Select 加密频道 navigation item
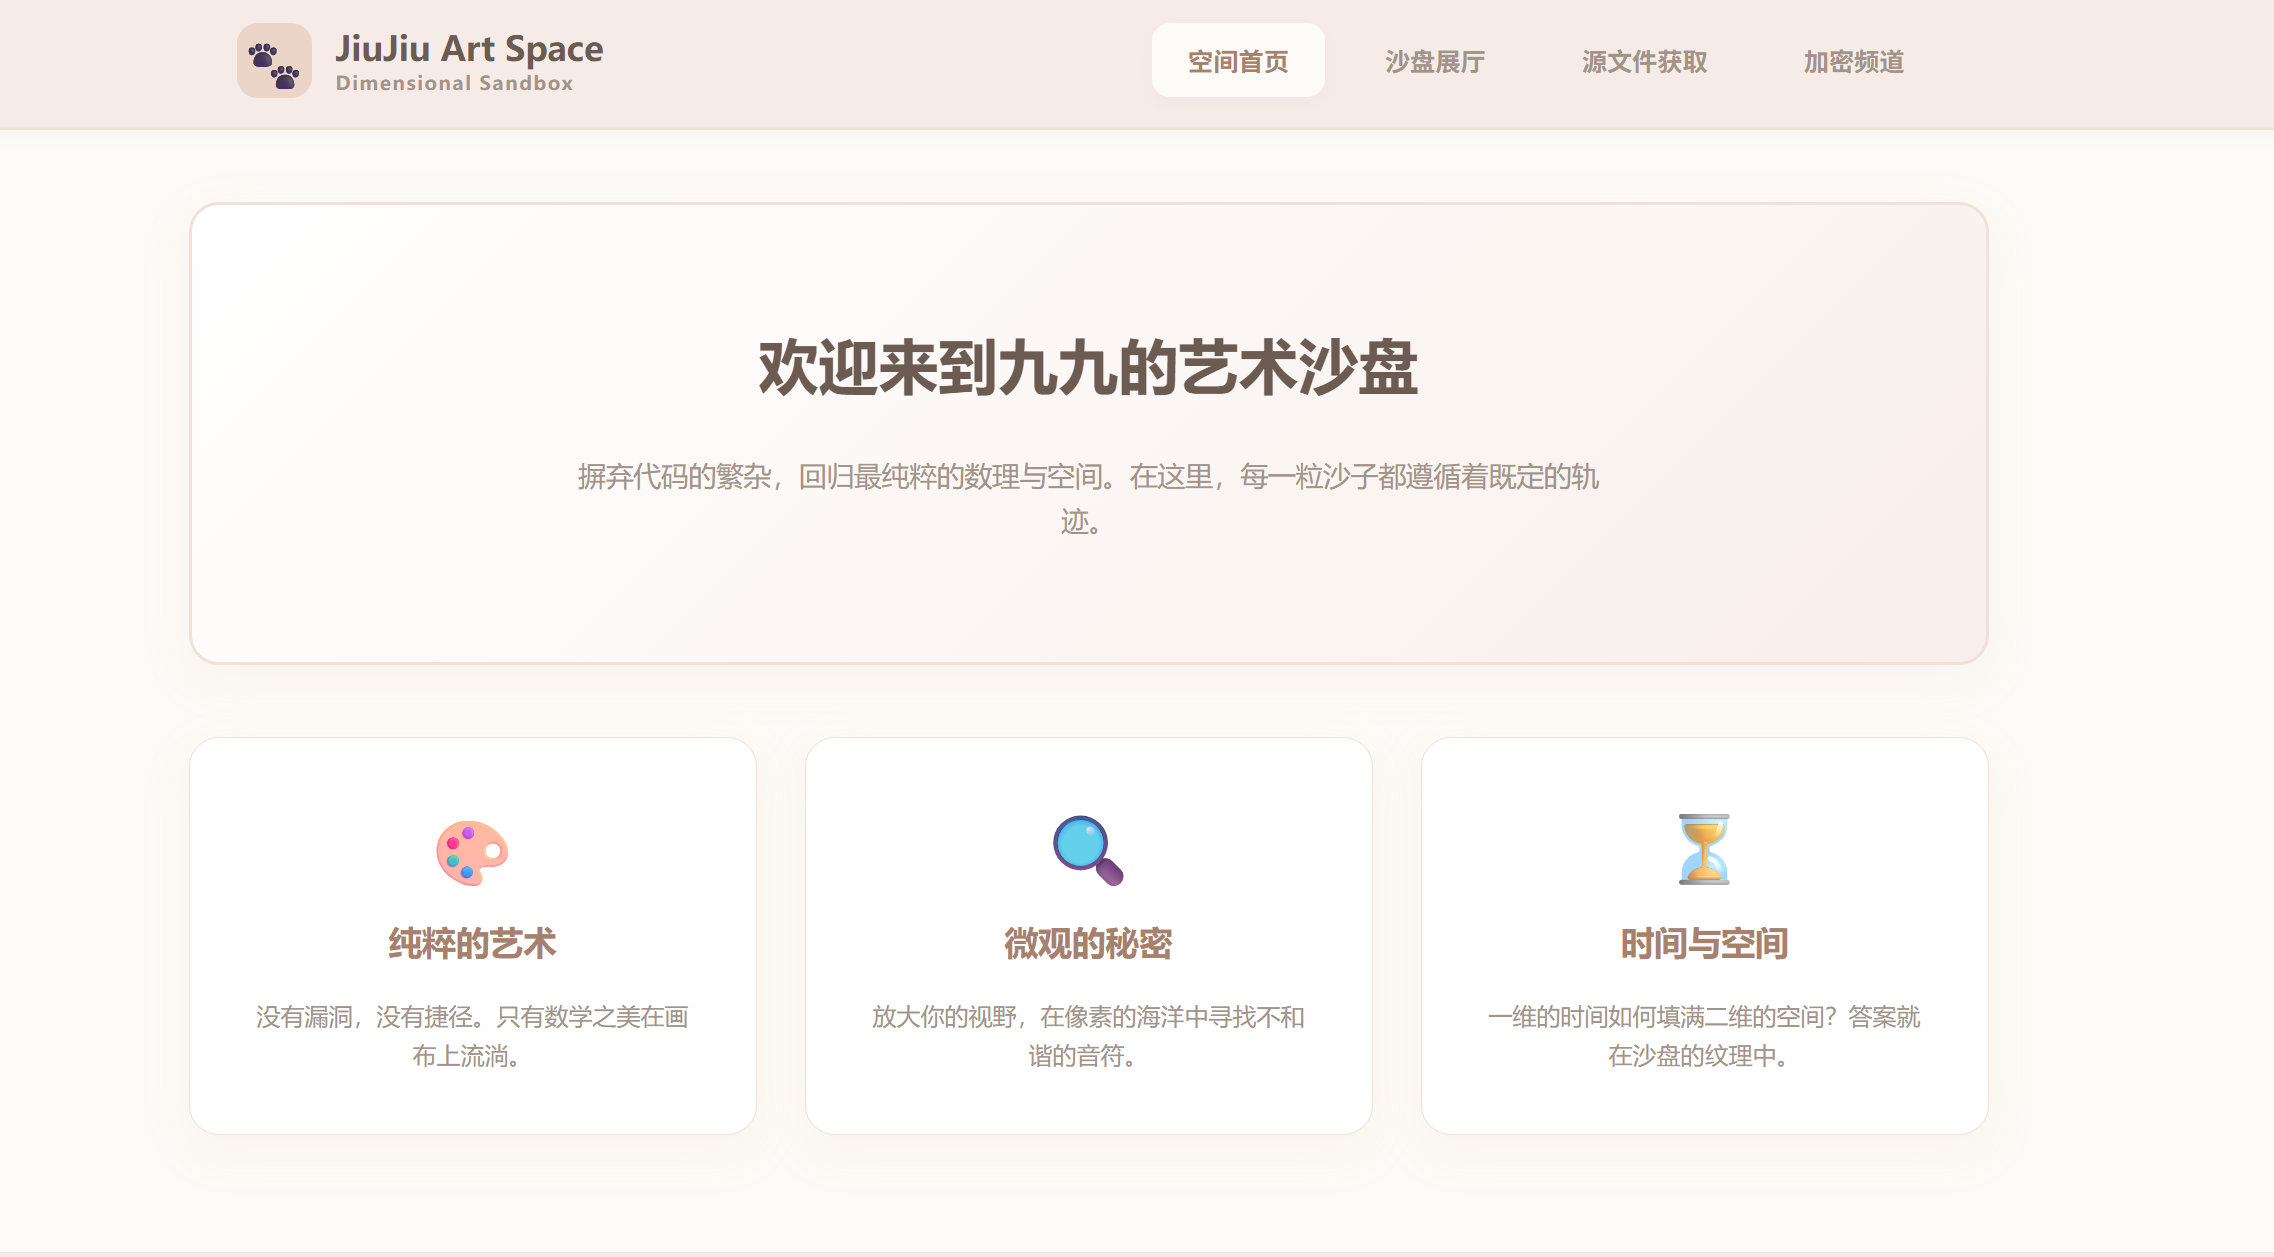 click(1853, 61)
